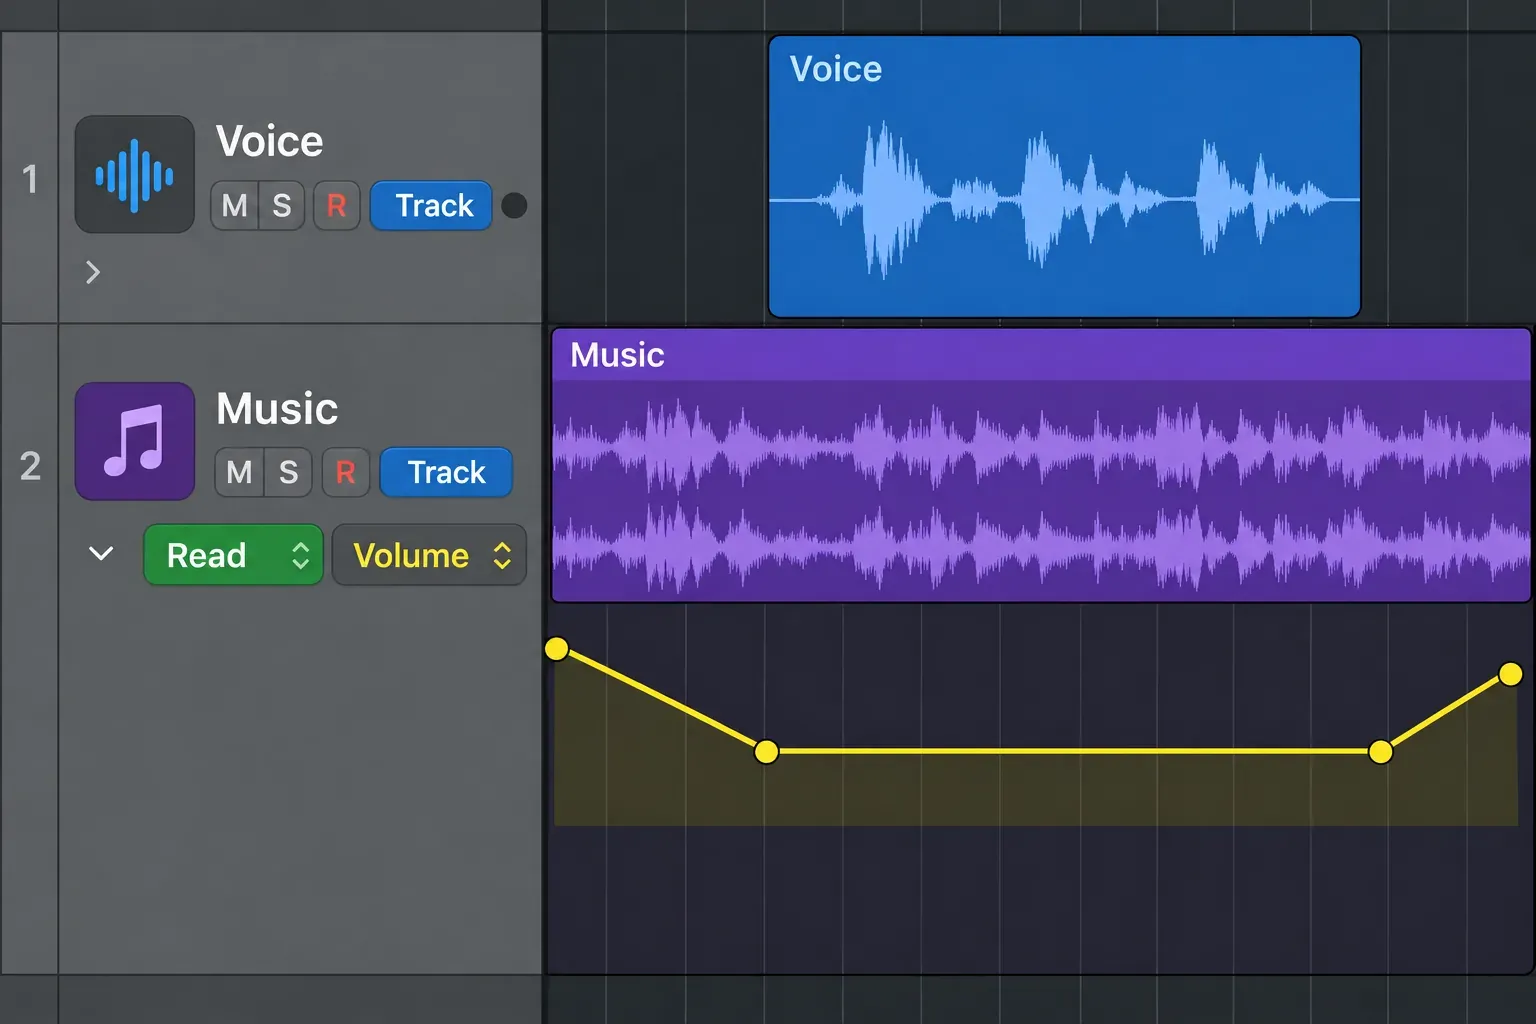This screenshot has width=1536, height=1024.
Task: Expand the Voice track automation chevron
Action: [x=93, y=272]
